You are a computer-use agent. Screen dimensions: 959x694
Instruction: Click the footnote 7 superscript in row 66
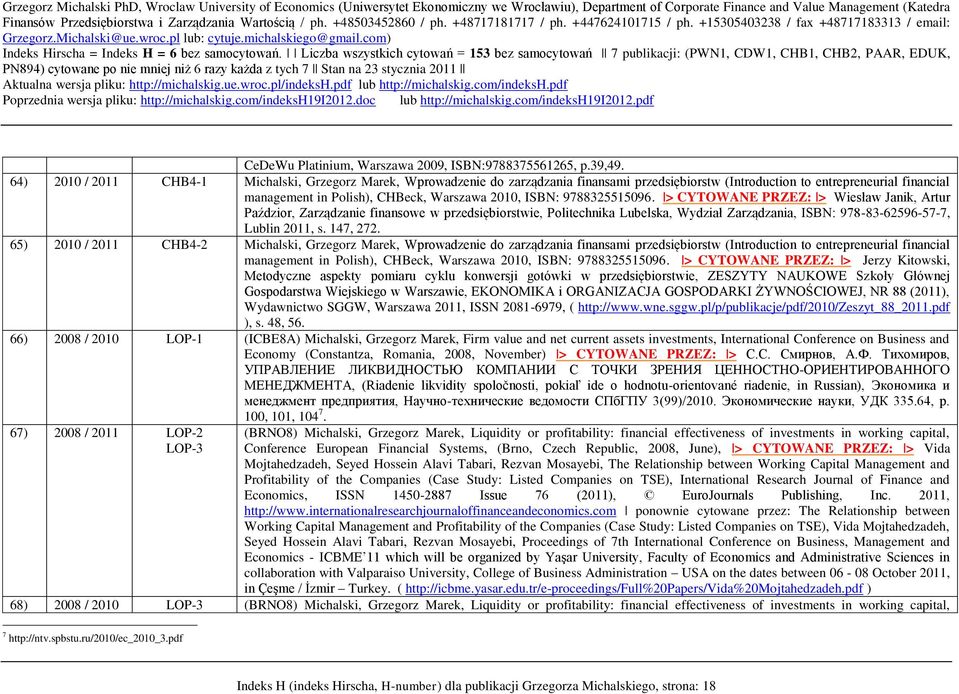(x=321, y=413)
